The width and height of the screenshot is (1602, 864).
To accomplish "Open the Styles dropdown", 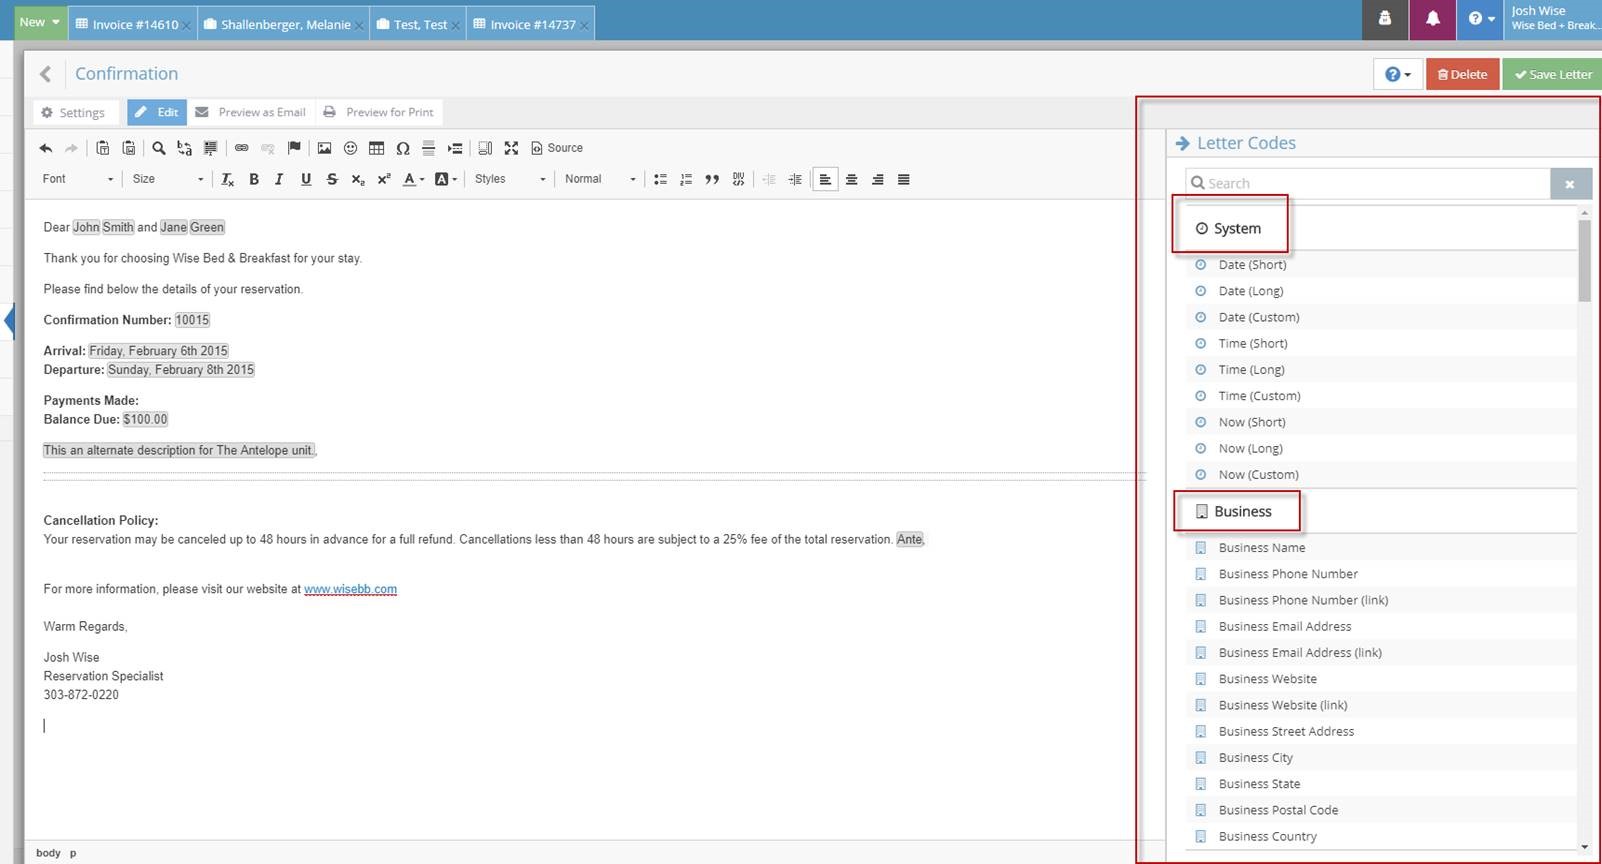I will (510, 179).
